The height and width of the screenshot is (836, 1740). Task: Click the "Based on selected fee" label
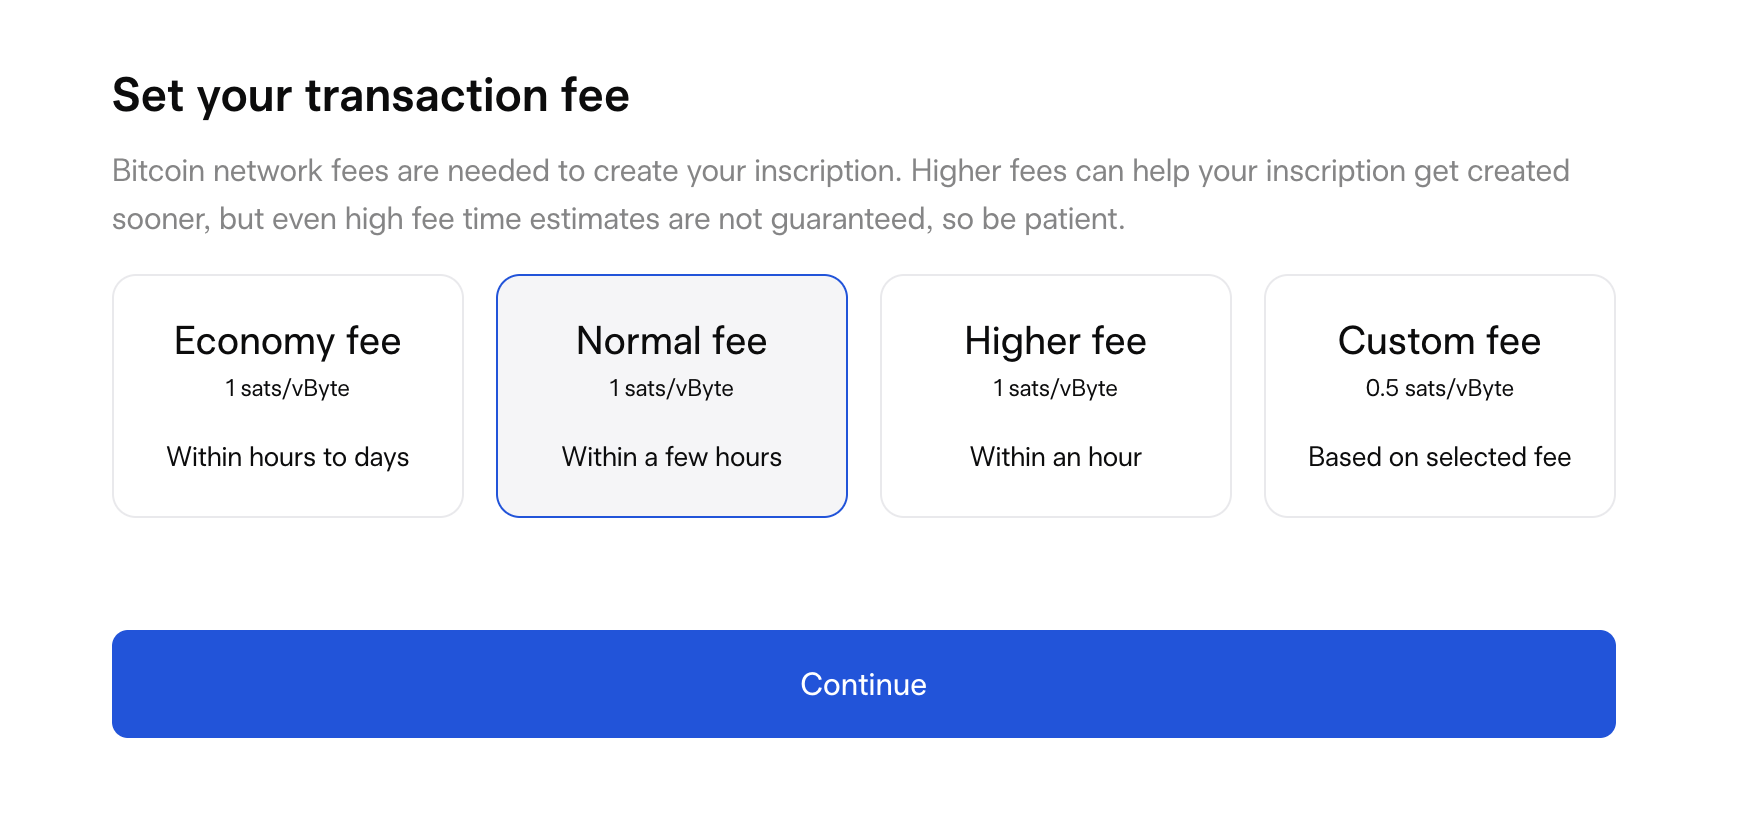click(x=1439, y=457)
